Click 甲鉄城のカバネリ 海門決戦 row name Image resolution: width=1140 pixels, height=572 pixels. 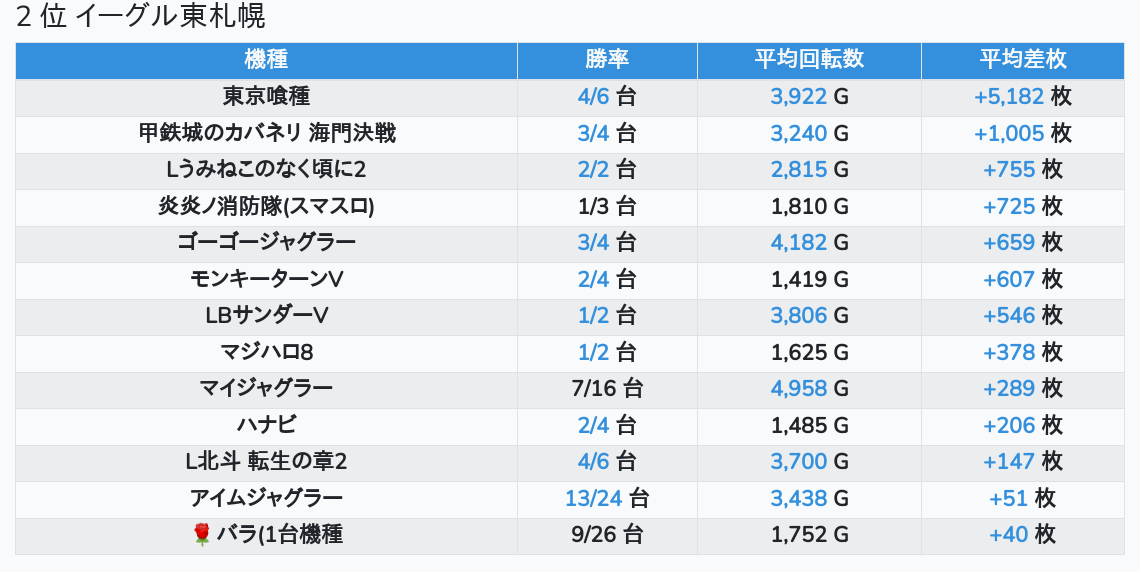coord(267,133)
